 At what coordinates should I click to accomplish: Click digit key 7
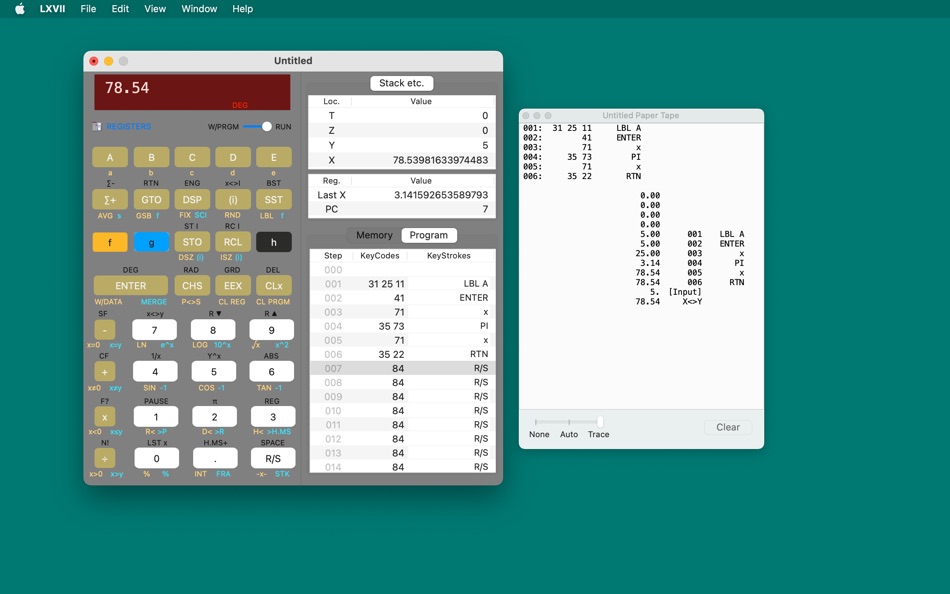154,330
